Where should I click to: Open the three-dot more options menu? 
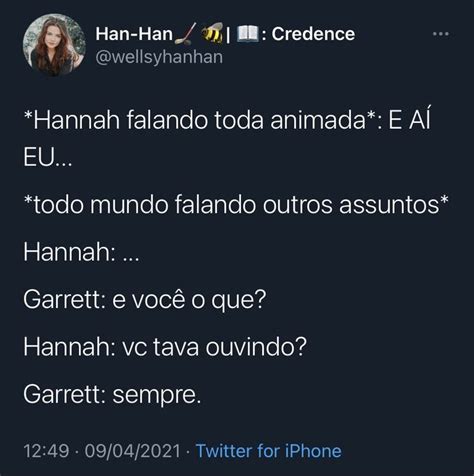[441, 34]
